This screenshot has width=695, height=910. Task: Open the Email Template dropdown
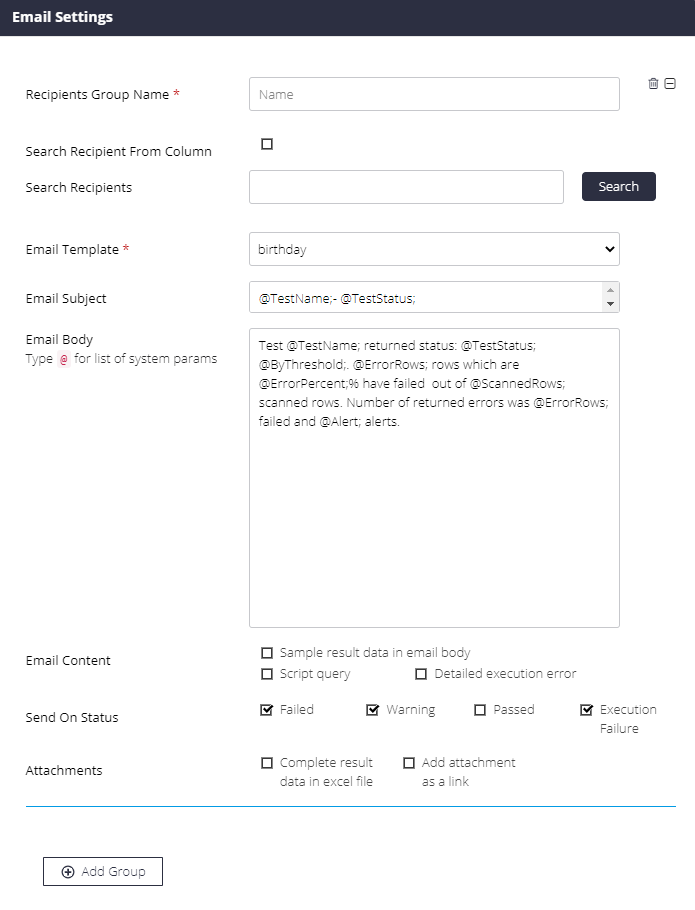[x=435, y=249]
